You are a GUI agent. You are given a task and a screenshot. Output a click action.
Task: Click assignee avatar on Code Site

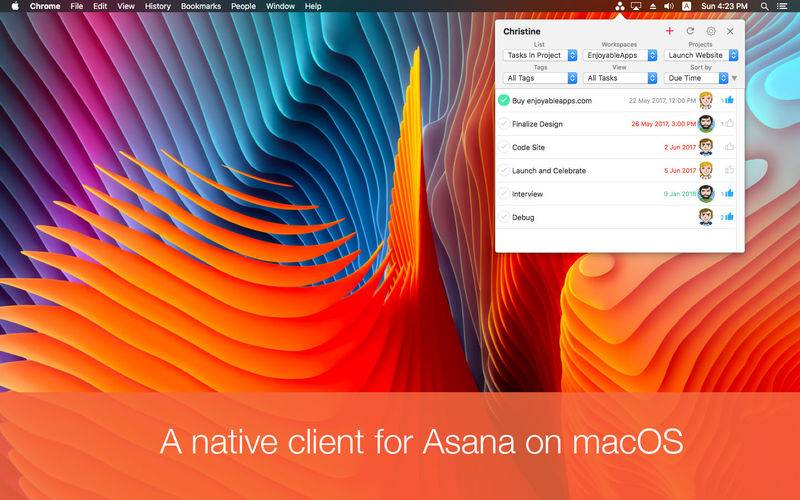[706, 147]
